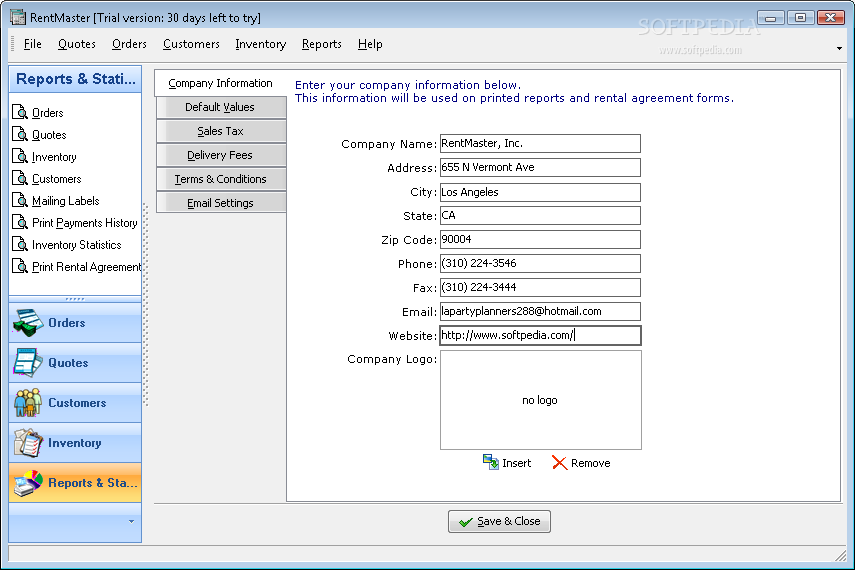Click the Orders link in Reports list

(x=47, y=113)
